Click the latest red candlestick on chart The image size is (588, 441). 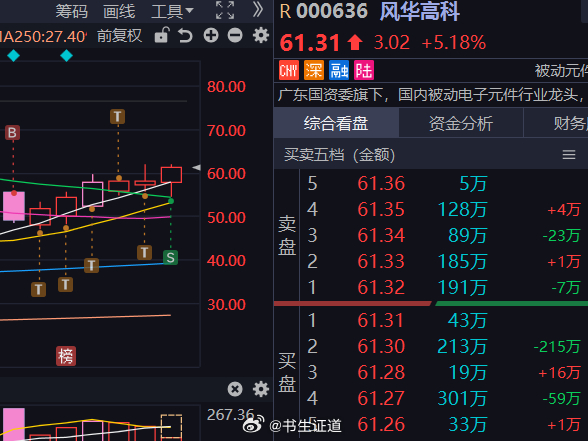(171, 175)
